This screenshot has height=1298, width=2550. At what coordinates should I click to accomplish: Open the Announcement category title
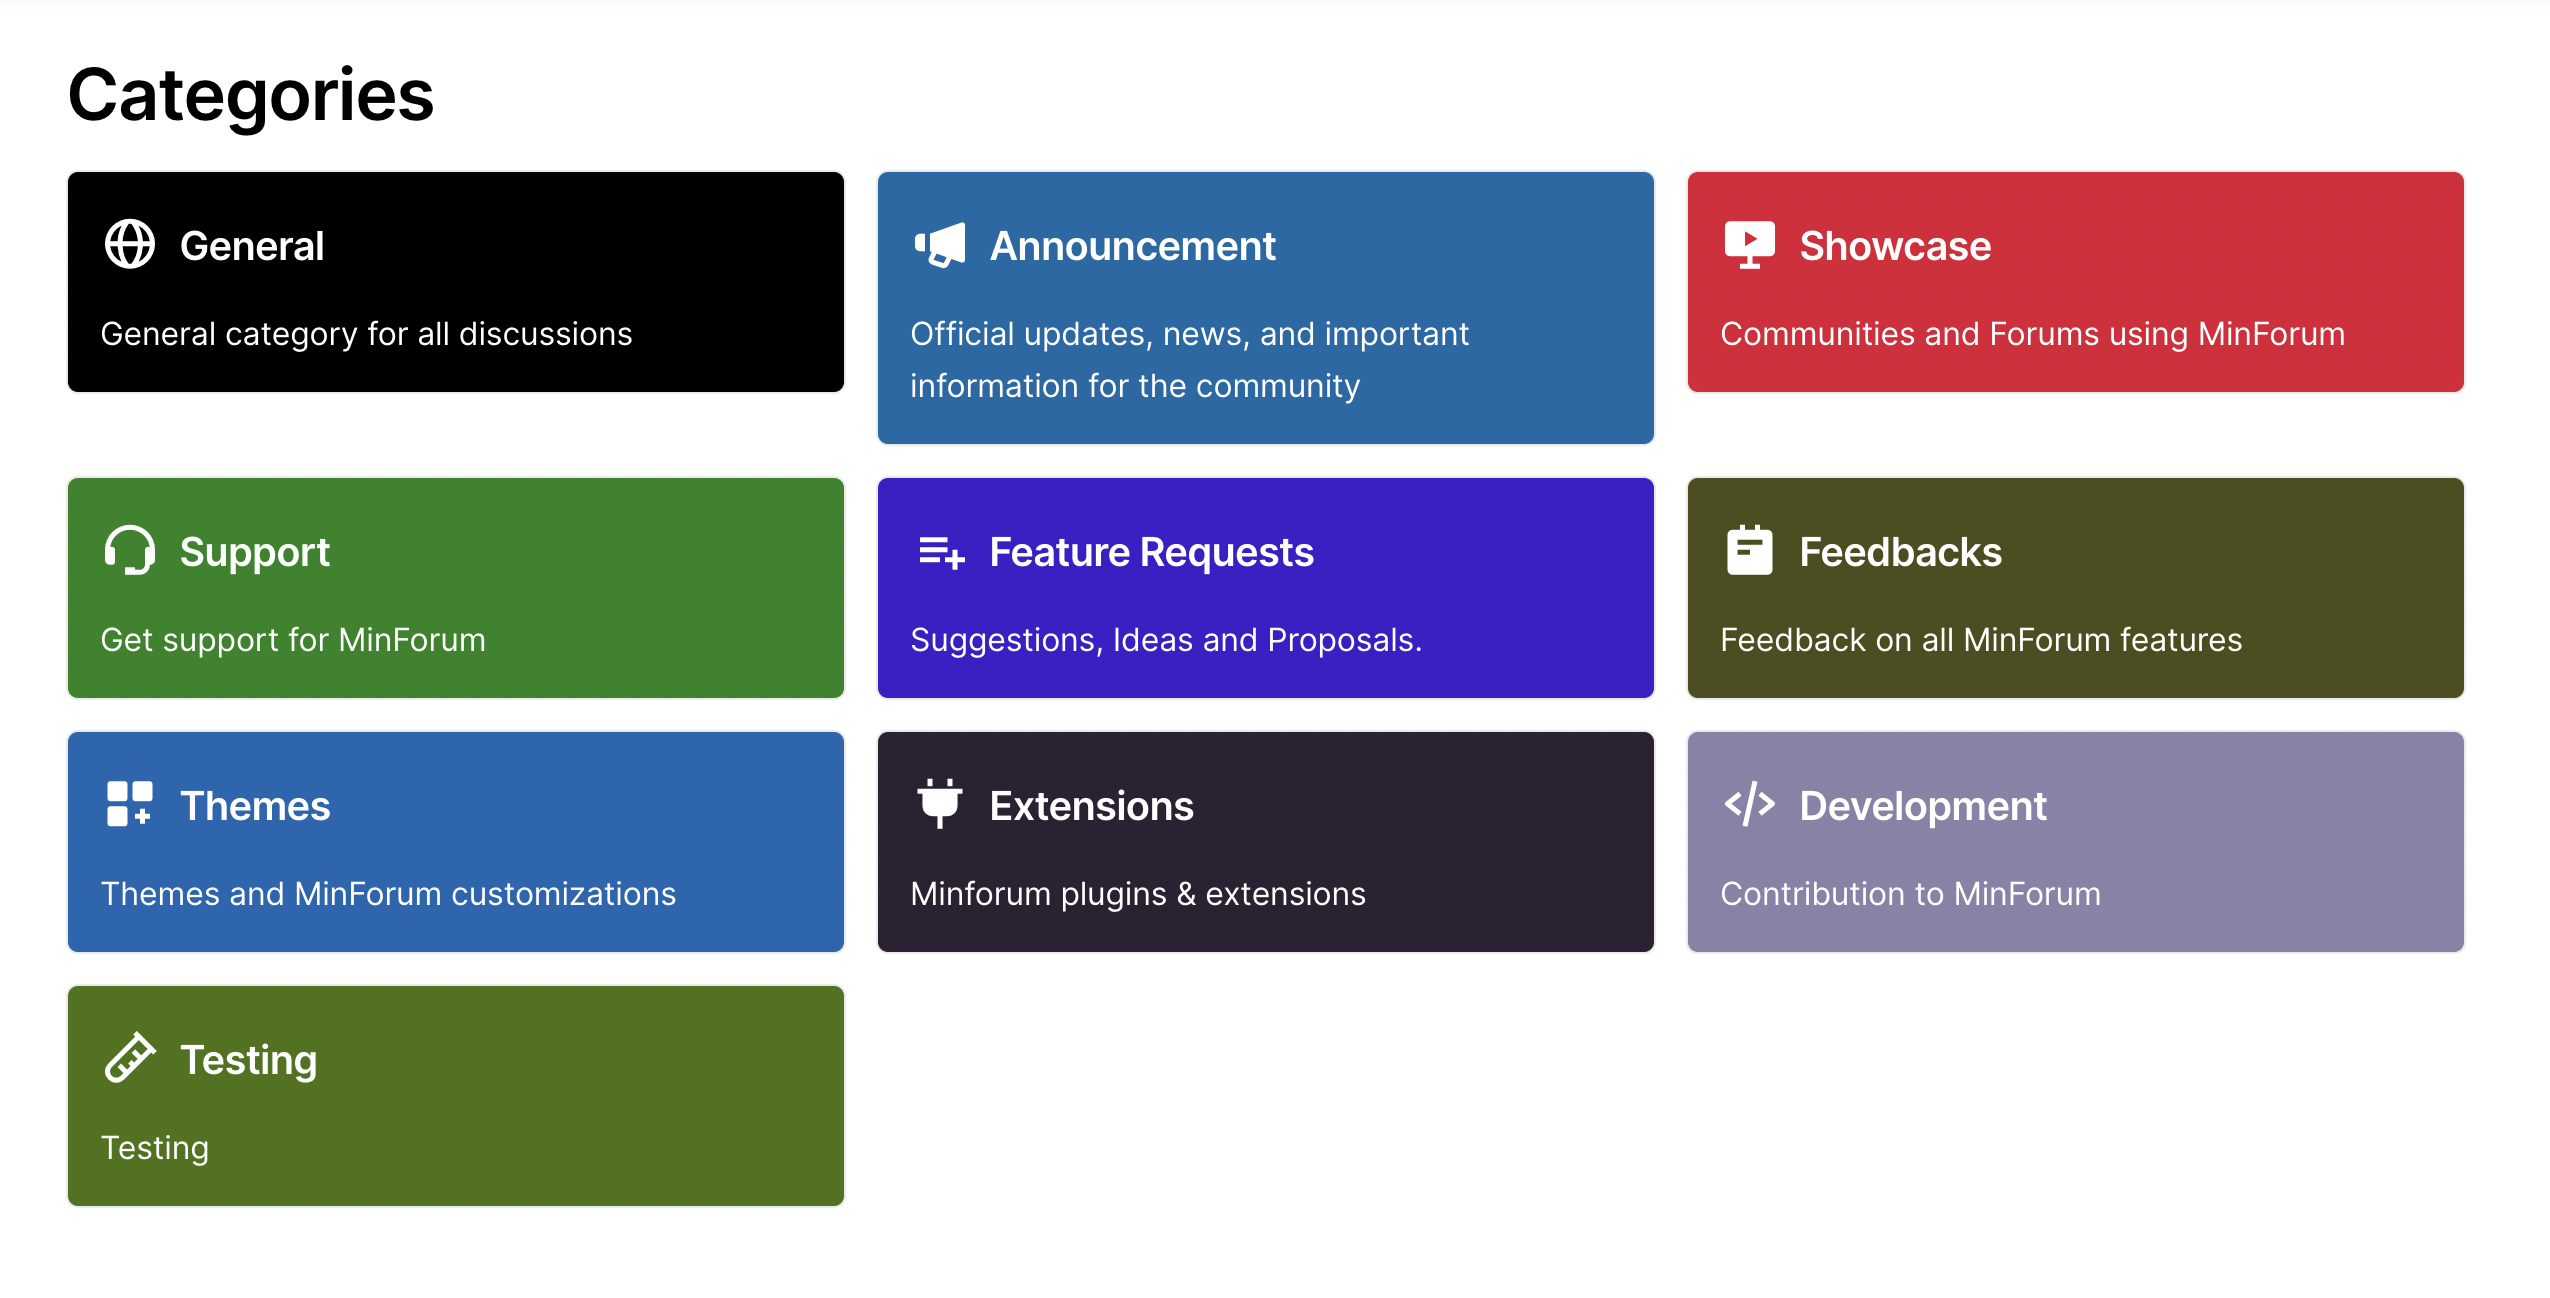coord(1133,246)
